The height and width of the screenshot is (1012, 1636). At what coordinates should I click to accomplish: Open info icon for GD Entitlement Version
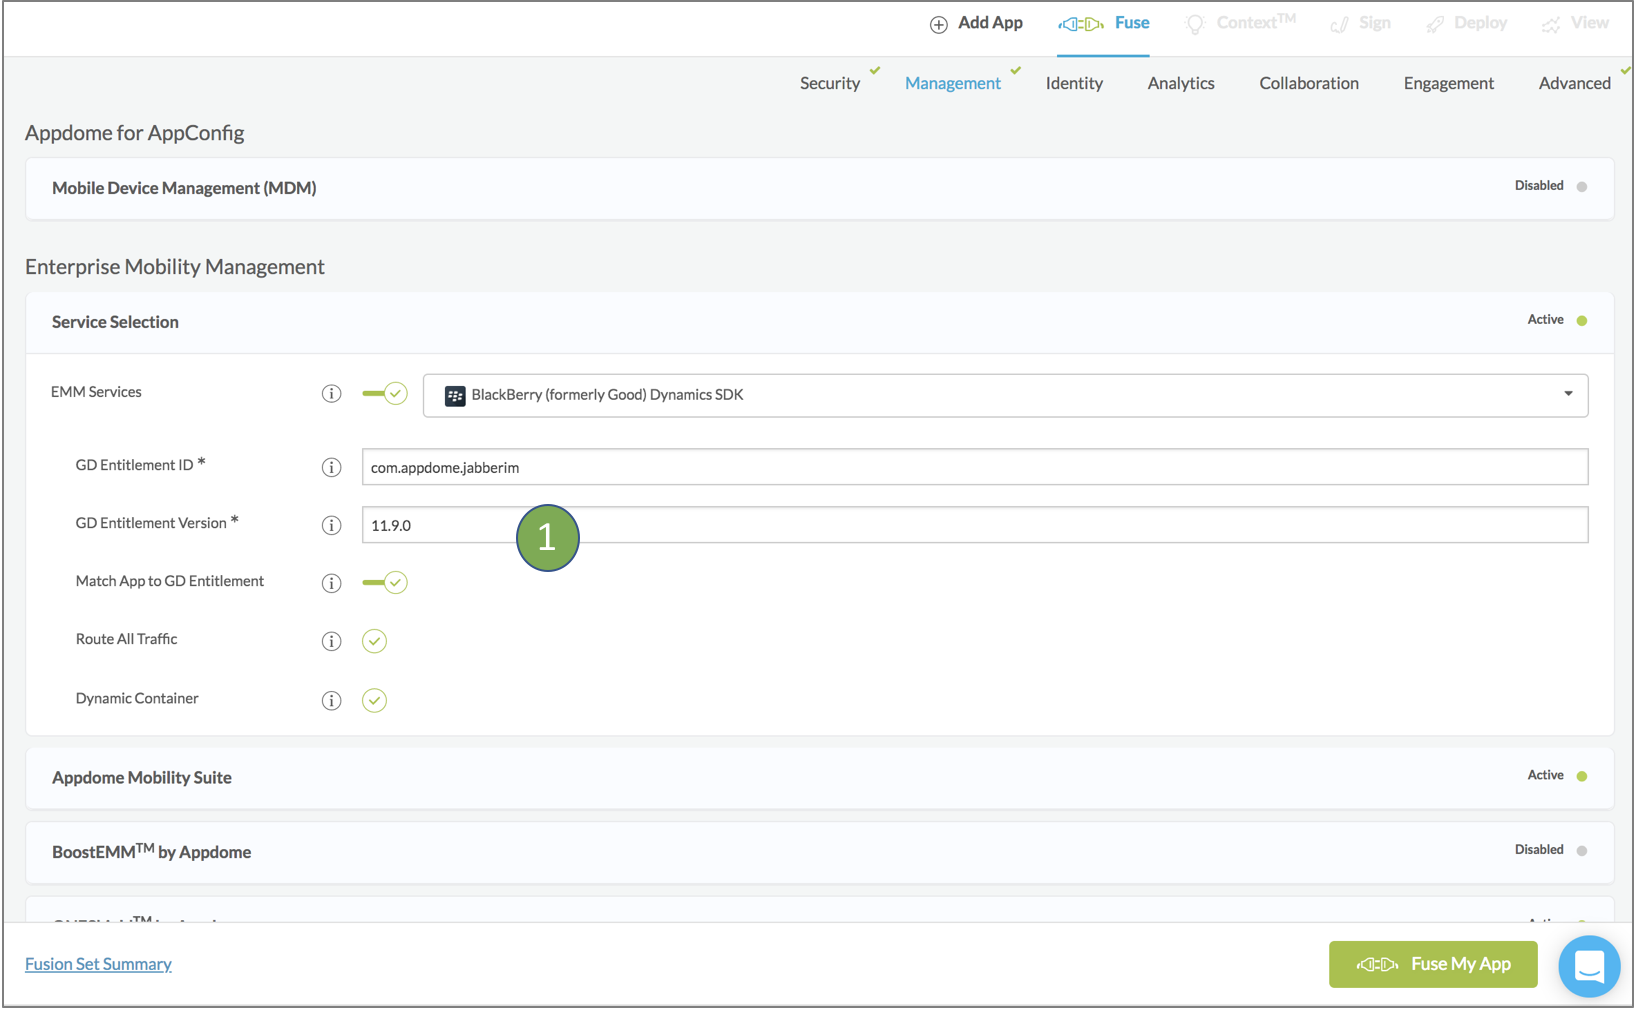(331, 525)
